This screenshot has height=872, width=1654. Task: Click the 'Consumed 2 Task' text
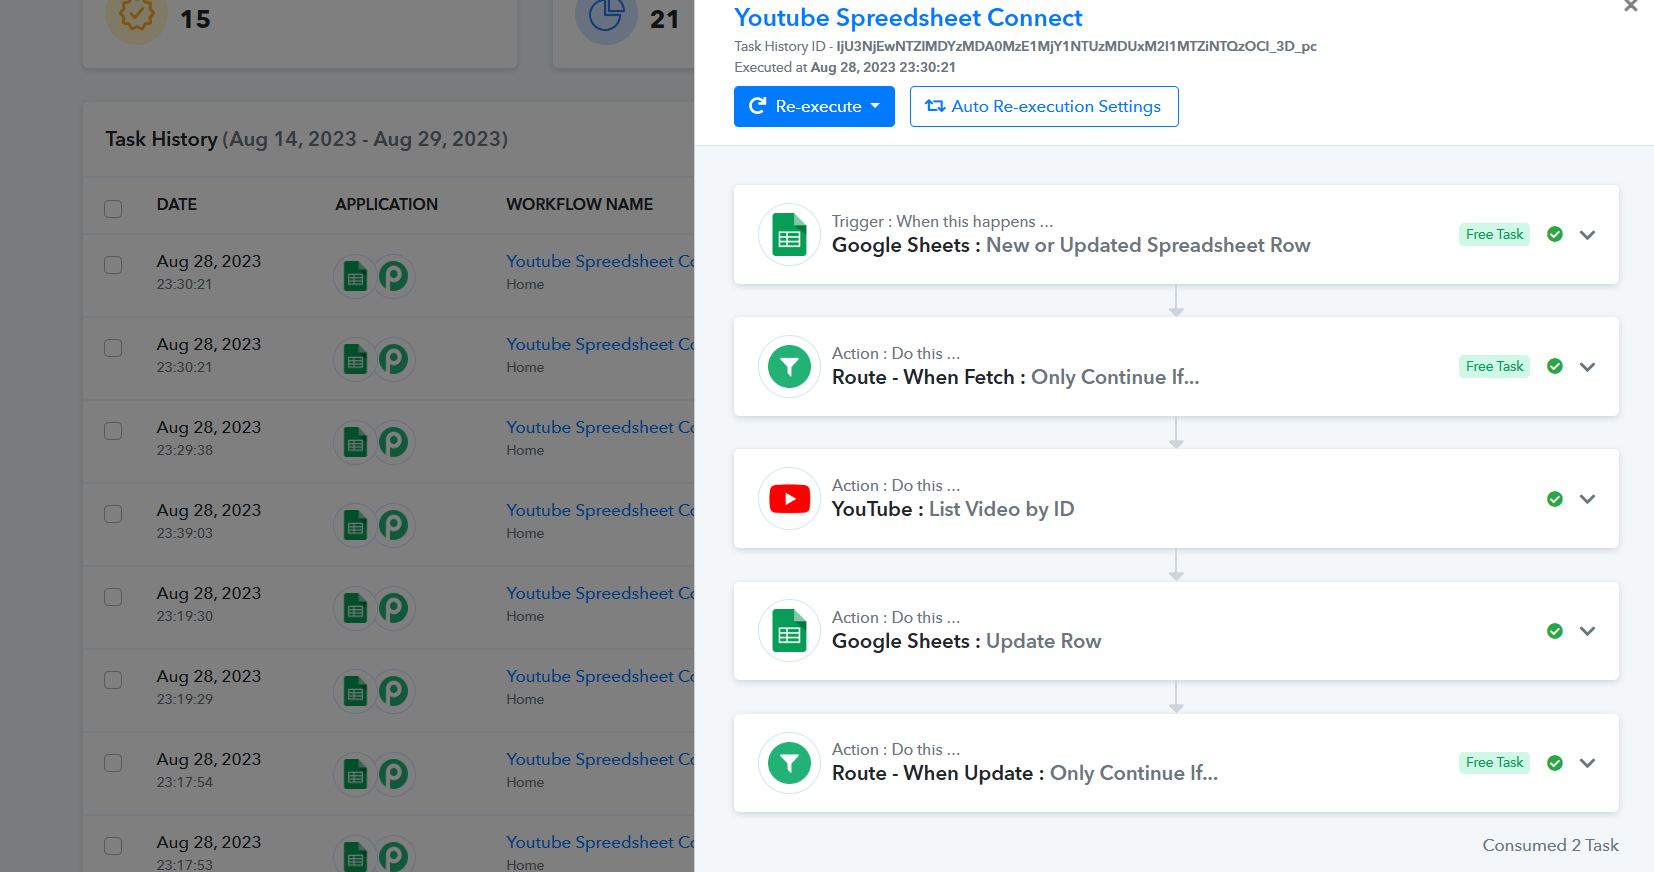[1550, 845]
